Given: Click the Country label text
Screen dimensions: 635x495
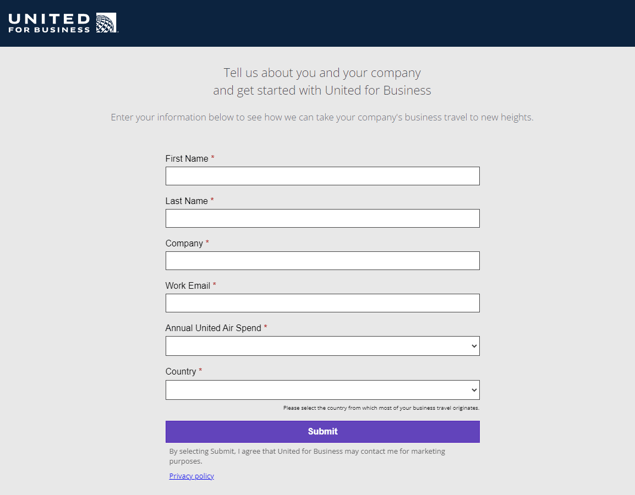Looking at the screenshot, I should tap(181, 372).
